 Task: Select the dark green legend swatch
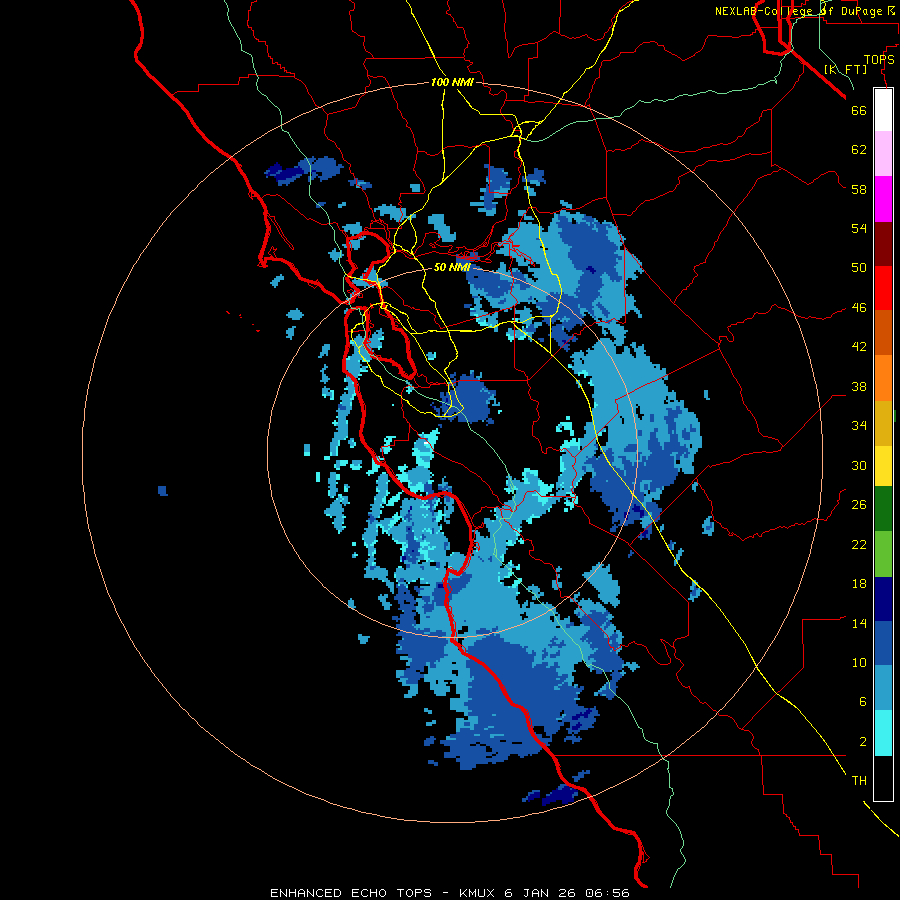click(883, 508)
